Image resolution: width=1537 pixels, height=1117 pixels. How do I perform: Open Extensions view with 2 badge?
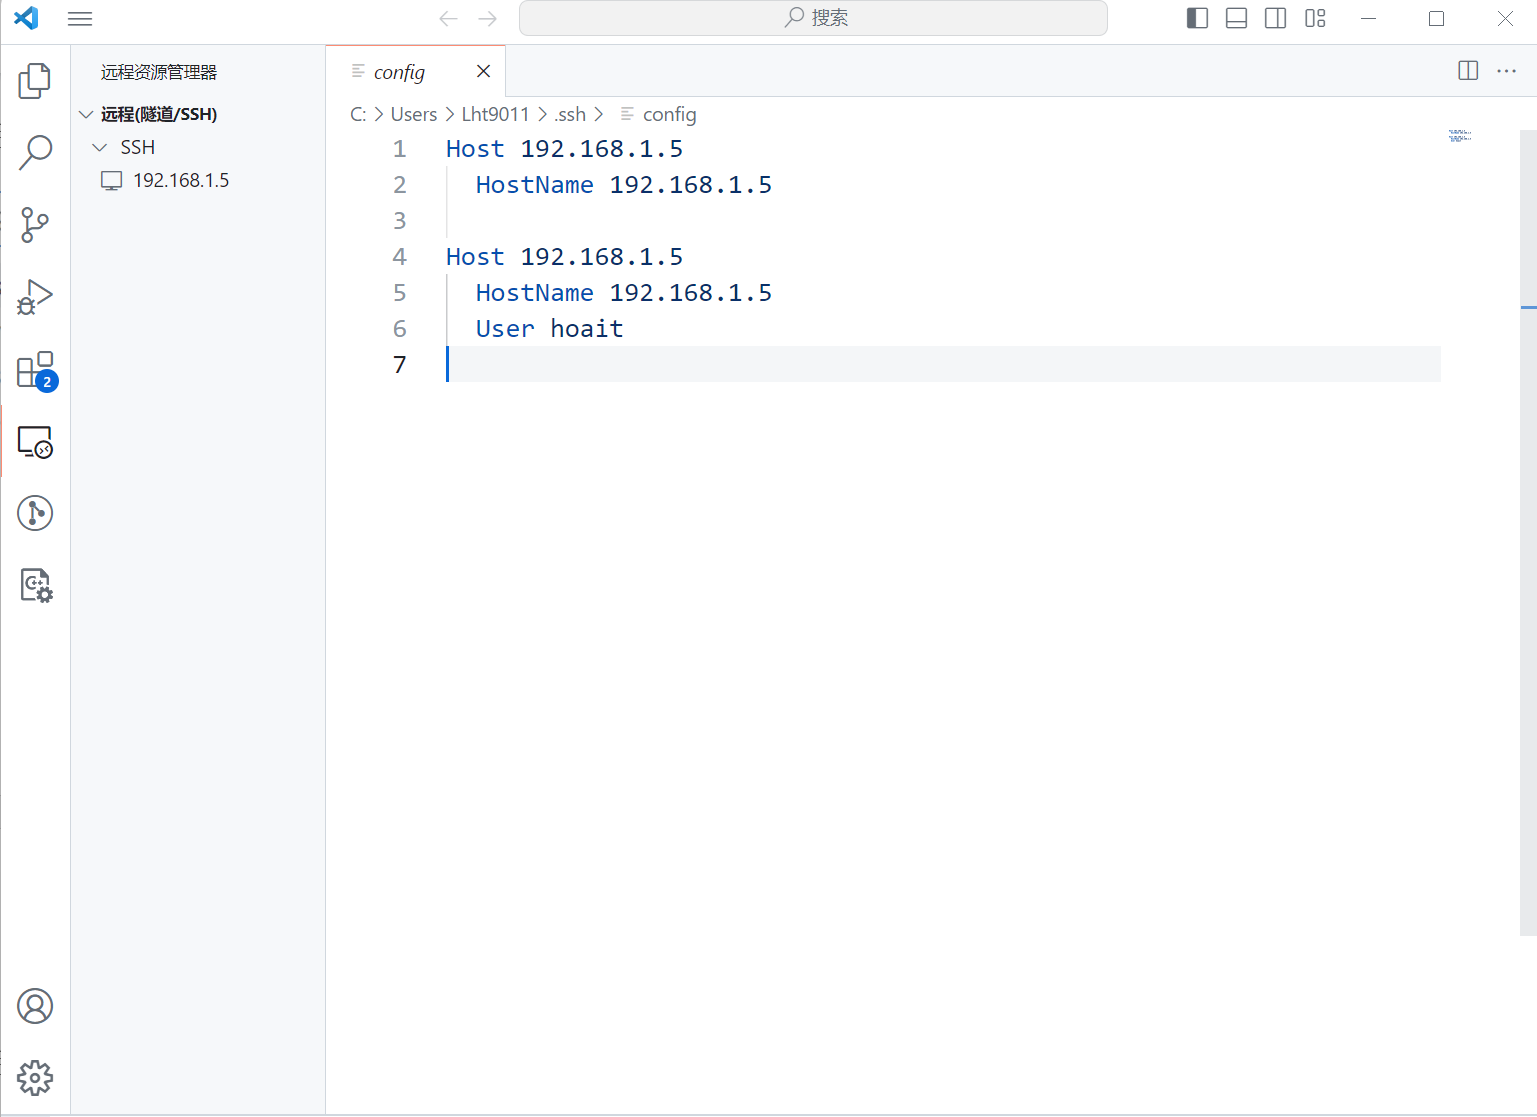[35, 370]
